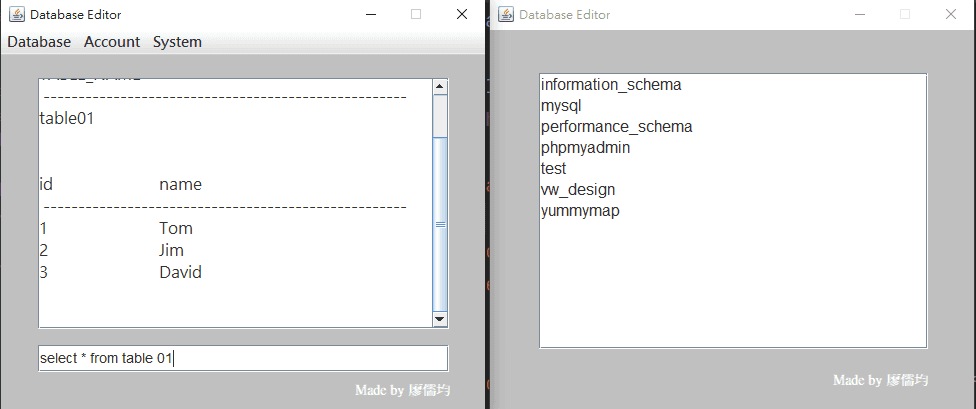
Task: Click the id column header text
Action: coord(46,184)
